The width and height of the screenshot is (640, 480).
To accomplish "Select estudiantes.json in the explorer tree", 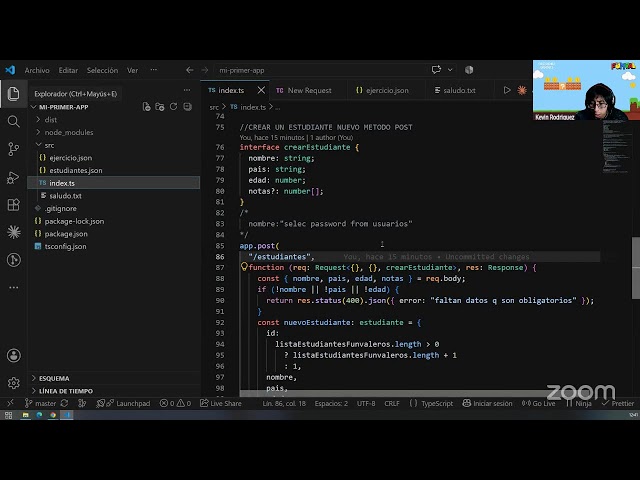I will [76, 170].
